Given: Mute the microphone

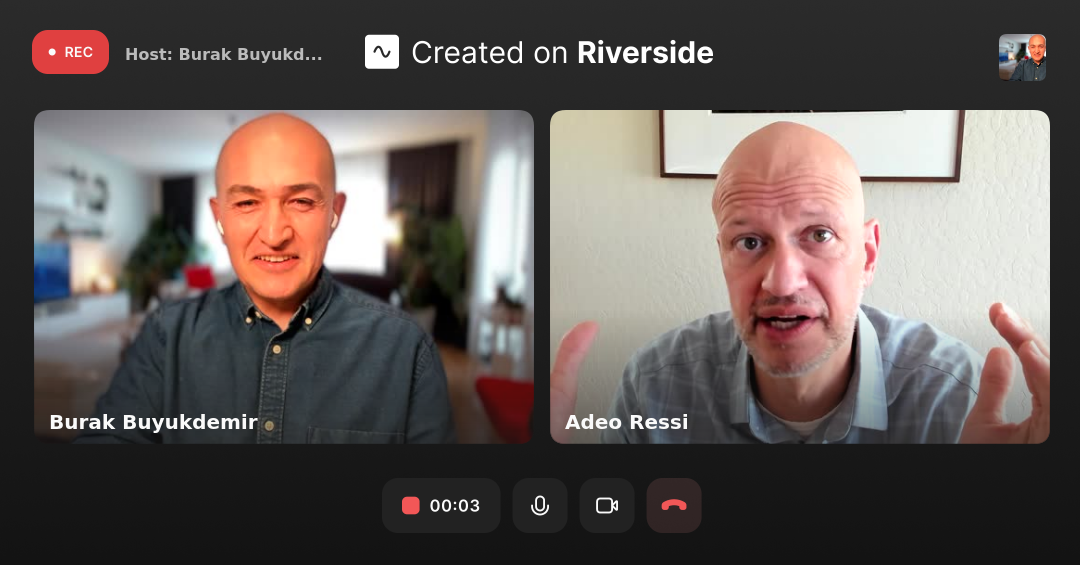Looking at the screenshot, I should coord(540,506).
